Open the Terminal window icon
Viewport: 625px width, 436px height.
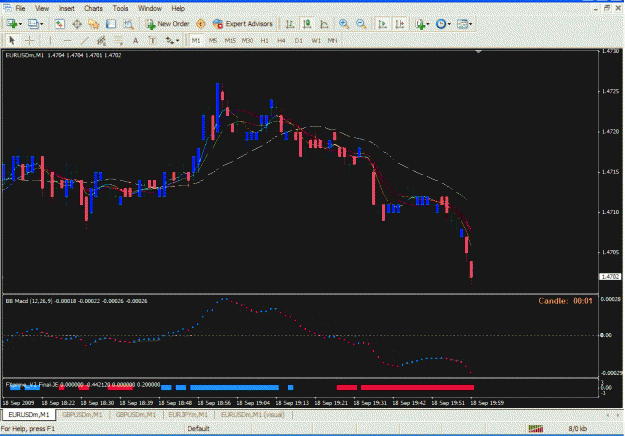tap(111, 24)
